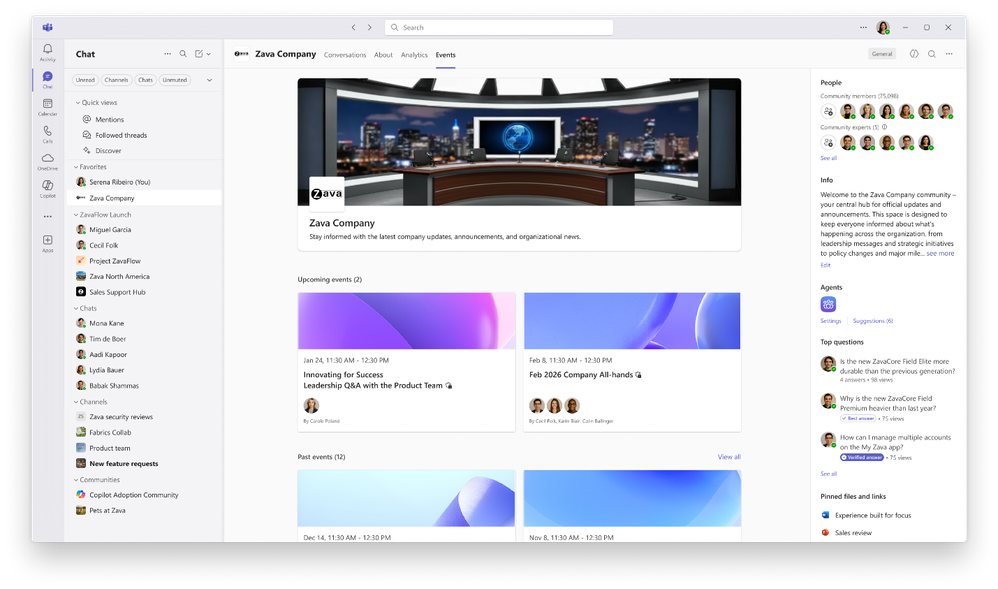
Task: Start a new chat with compose icon
Action: coord(199,54)
